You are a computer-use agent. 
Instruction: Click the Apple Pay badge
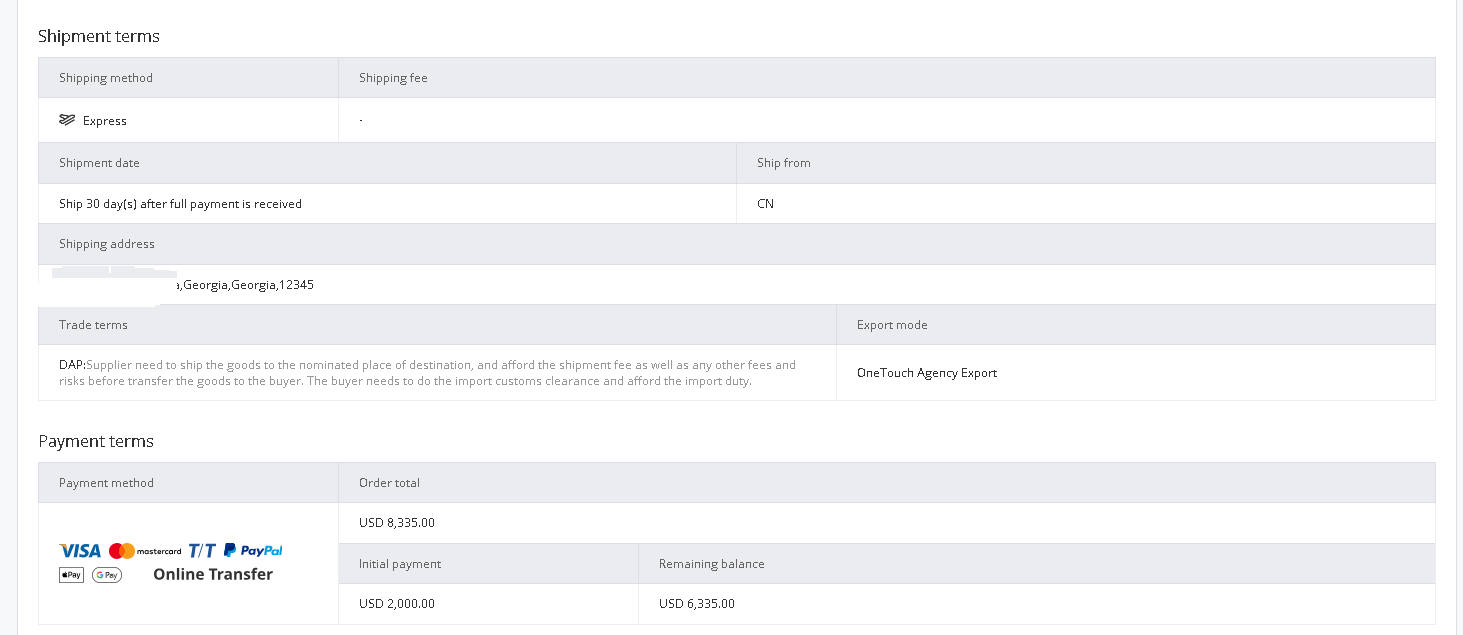[x=71, y=575]
